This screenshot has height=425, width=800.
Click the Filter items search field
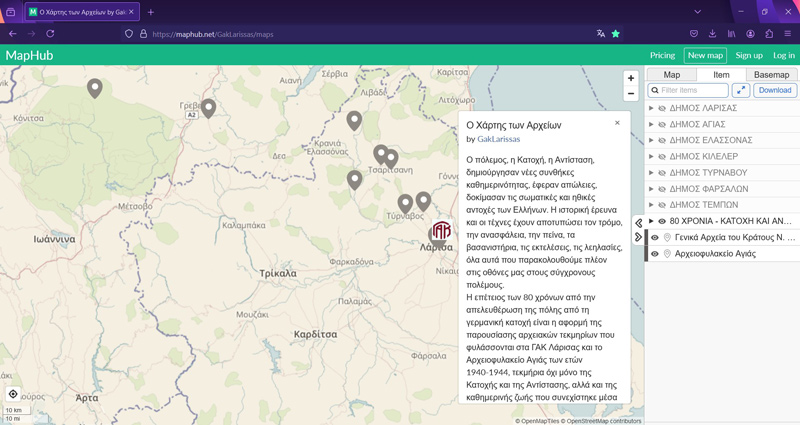click(692, 91)
